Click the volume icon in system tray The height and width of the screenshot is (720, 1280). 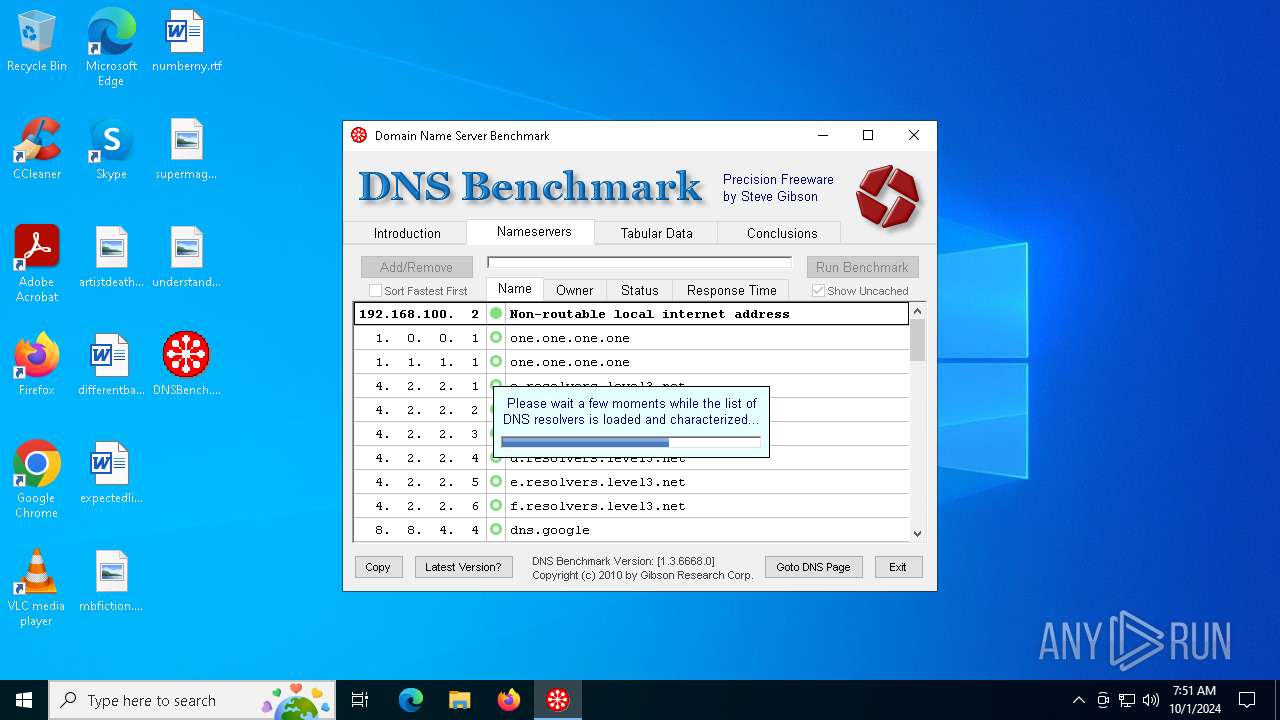pos(1151,700)
